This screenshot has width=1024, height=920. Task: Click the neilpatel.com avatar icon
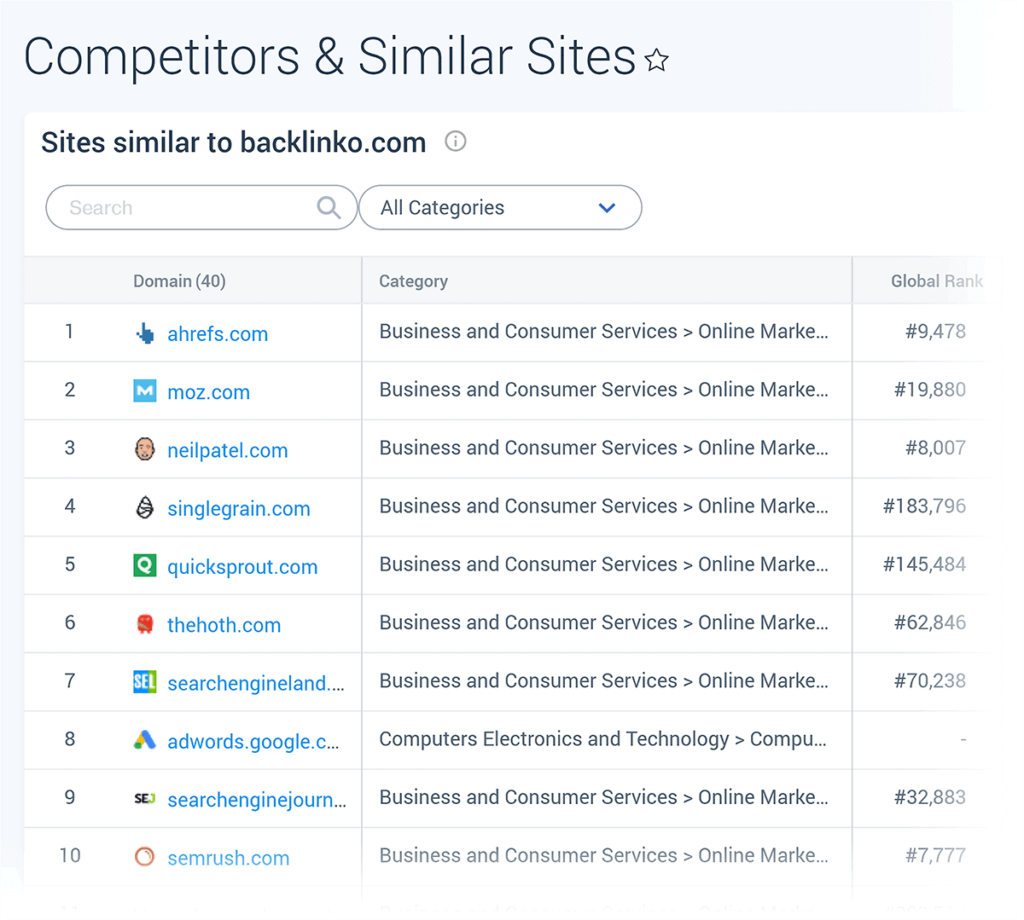pyautogui.click(x=145, y=449)
